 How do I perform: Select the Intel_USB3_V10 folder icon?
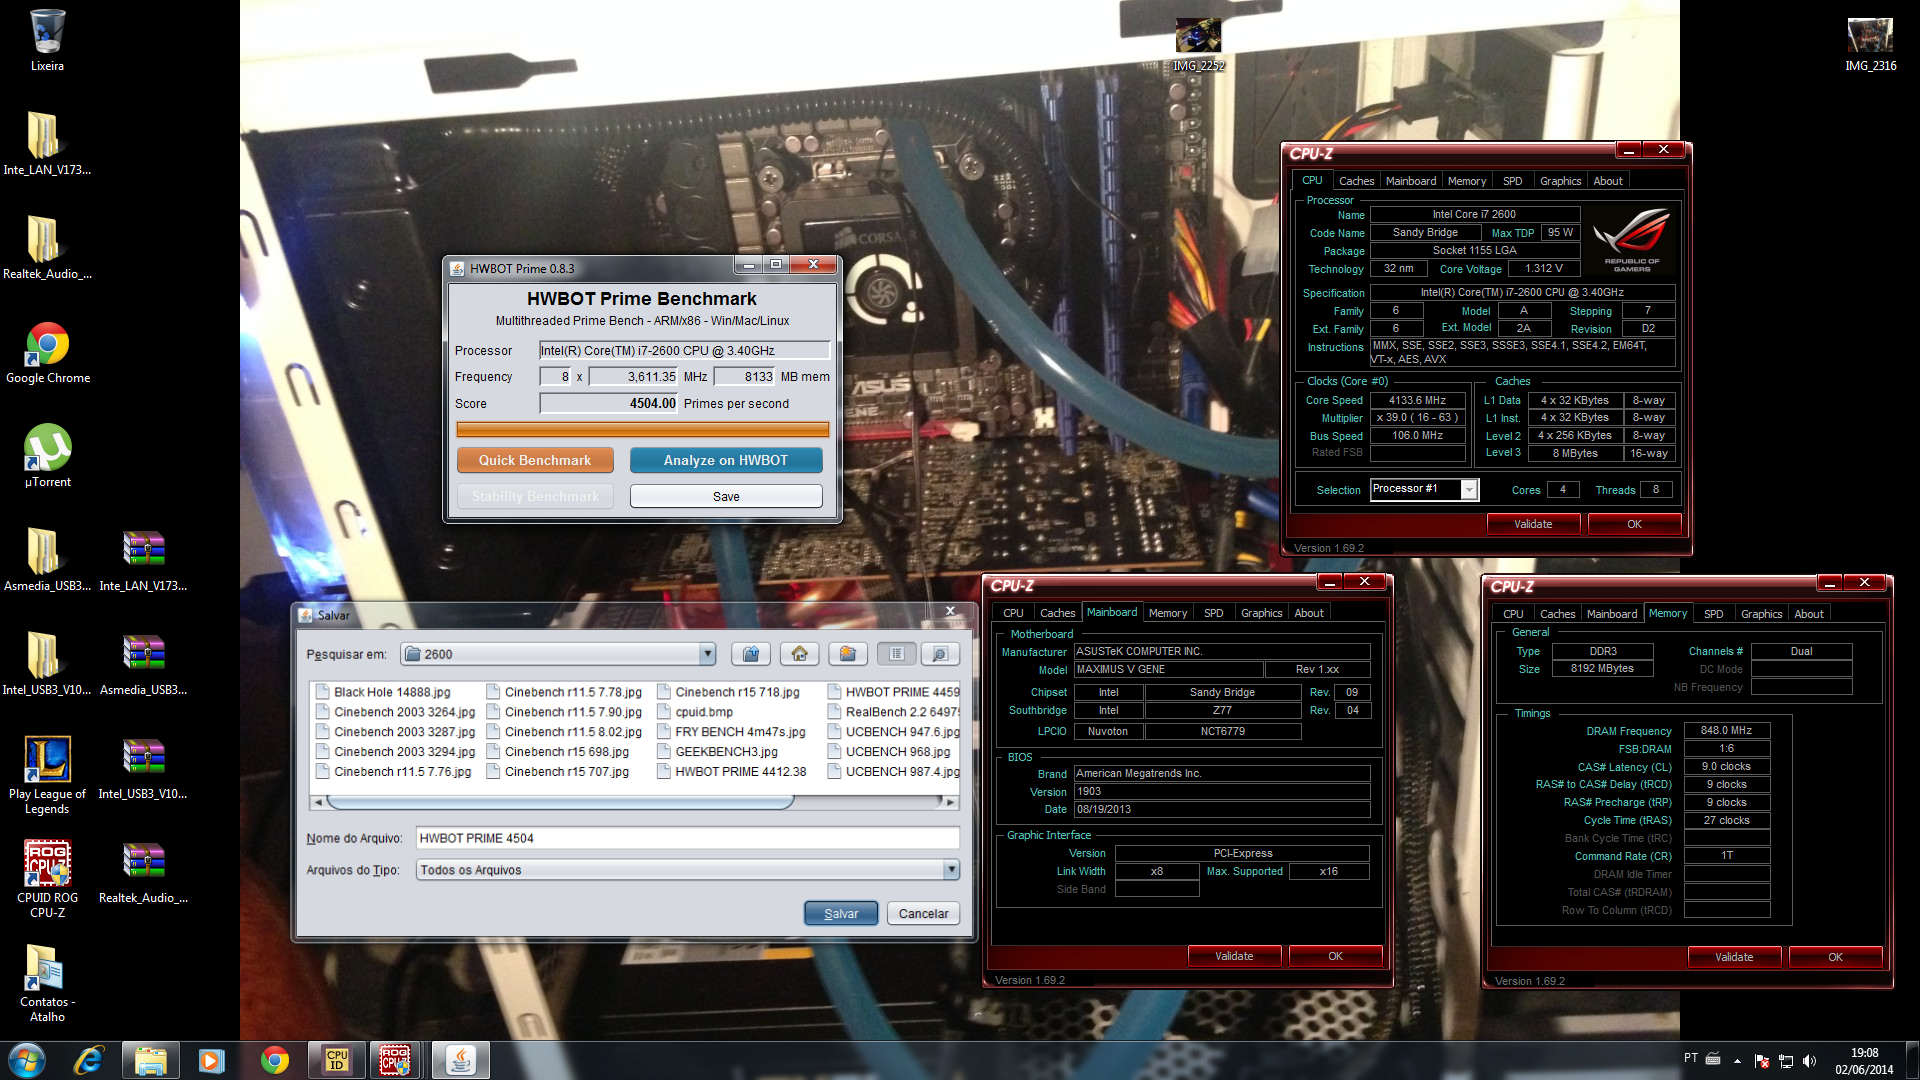pyautogui.click(x=47, y=665)
